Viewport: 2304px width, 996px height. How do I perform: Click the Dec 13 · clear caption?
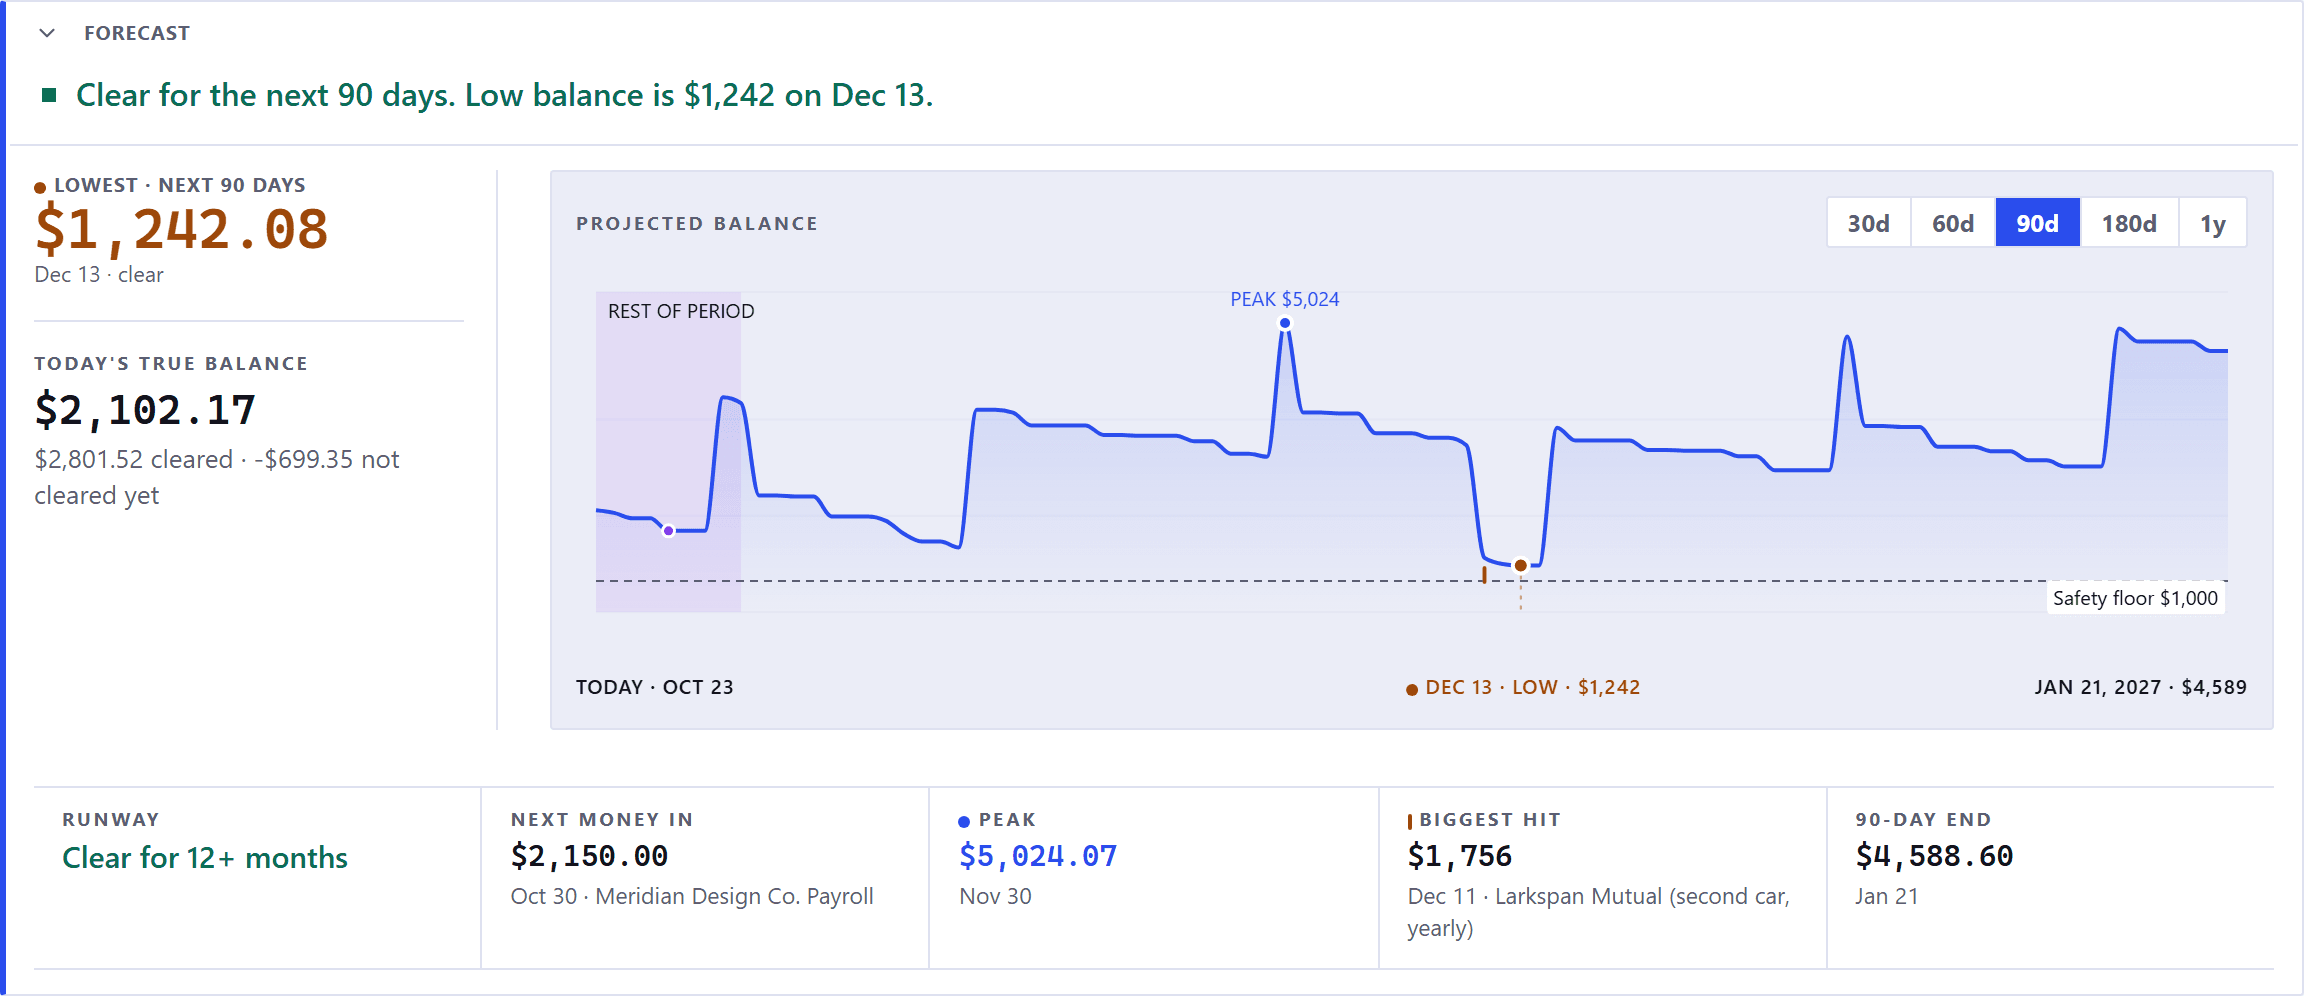click(99, 275)
